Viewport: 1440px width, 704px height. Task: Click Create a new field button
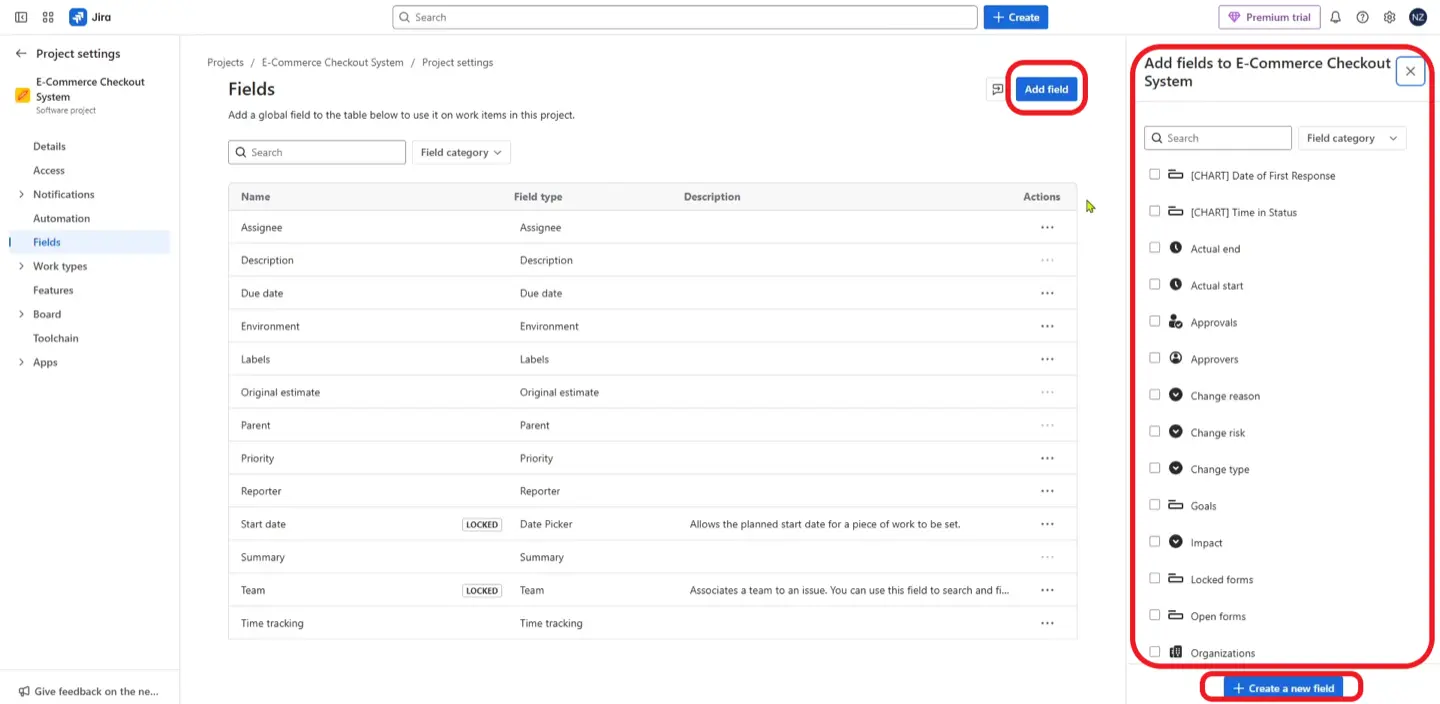click(x=1282, y=688)
